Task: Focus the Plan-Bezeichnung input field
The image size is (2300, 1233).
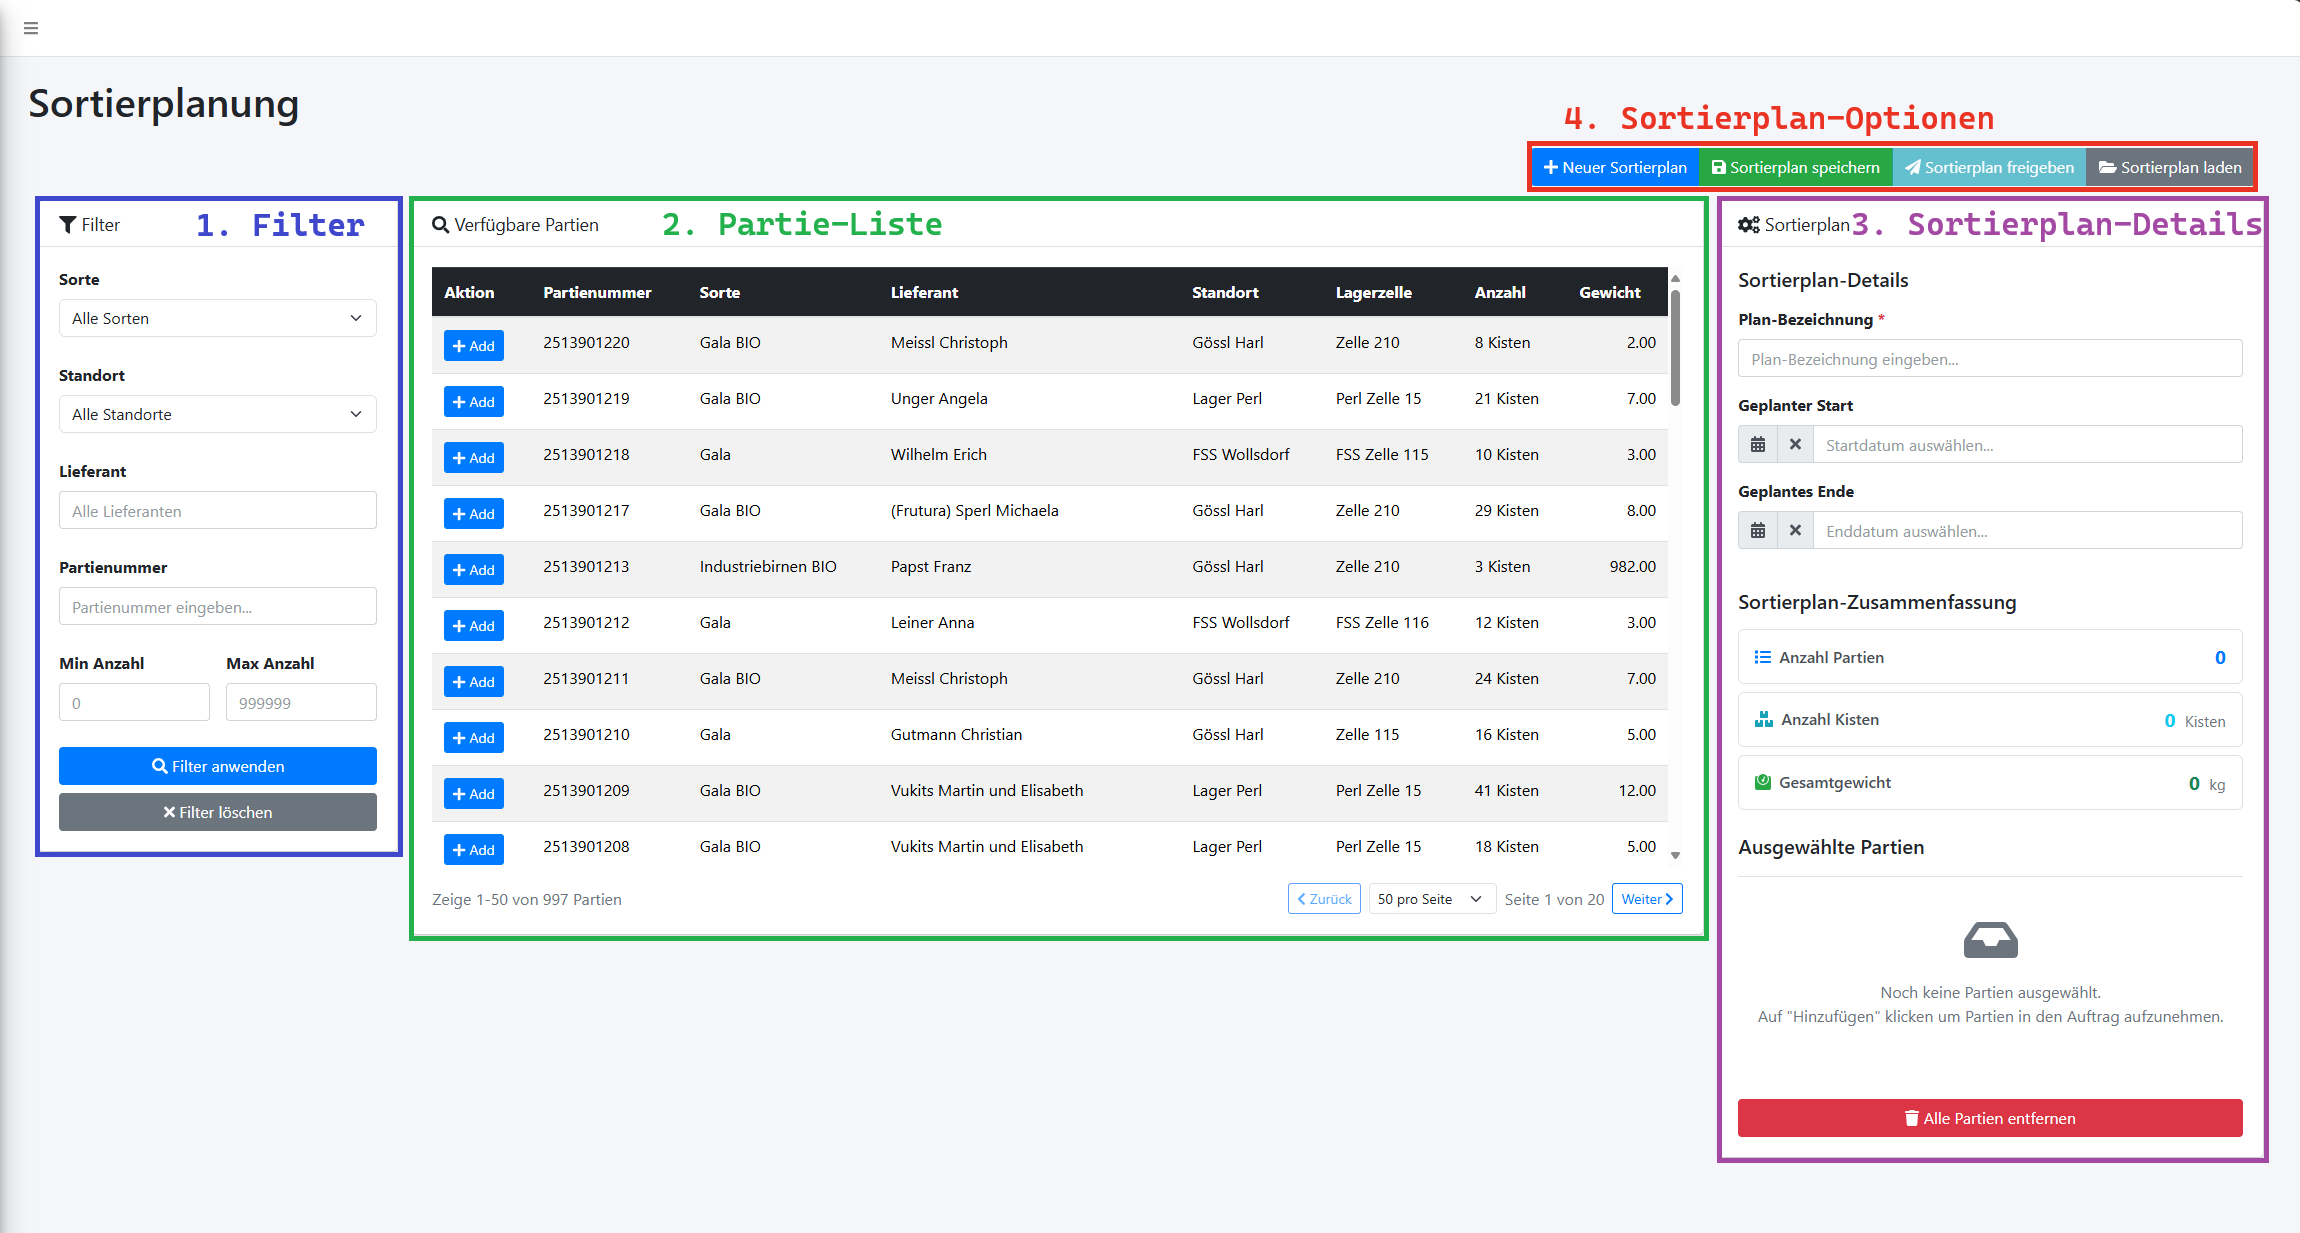Action: pyautogui.click(x=1989, y=359)
